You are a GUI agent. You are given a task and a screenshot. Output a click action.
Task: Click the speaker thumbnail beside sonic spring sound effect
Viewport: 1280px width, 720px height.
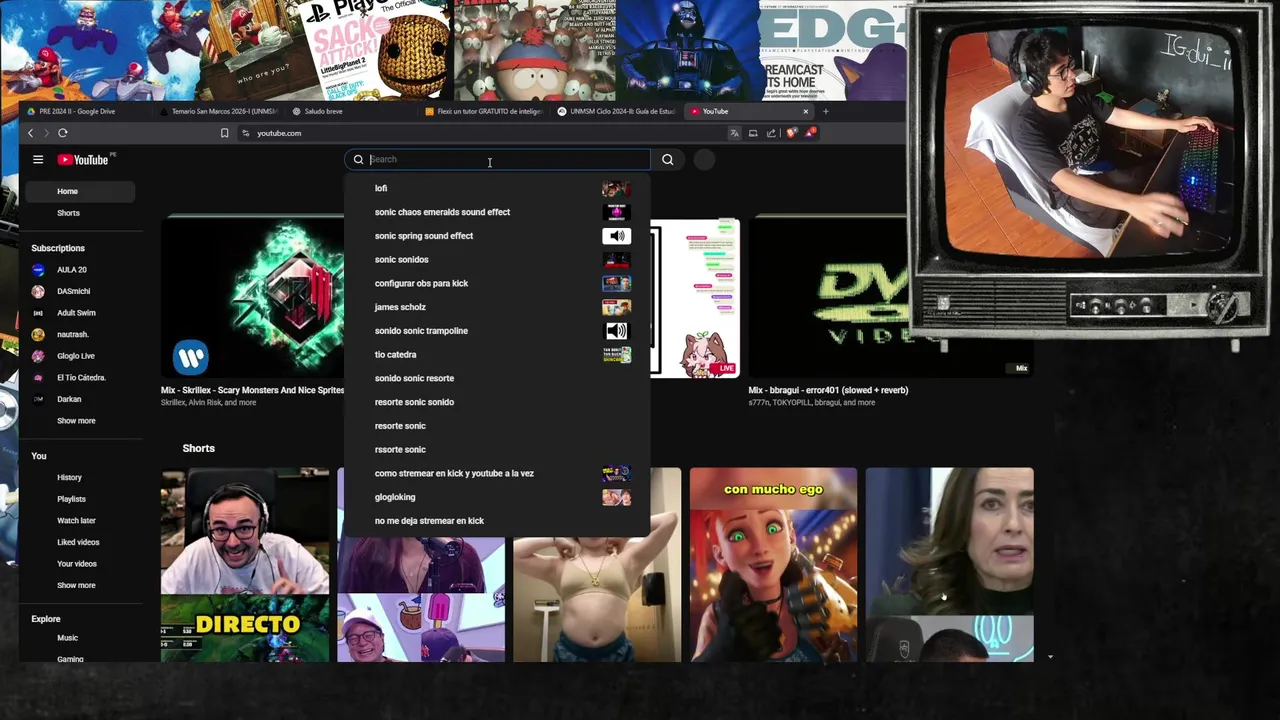click(616, 236)
